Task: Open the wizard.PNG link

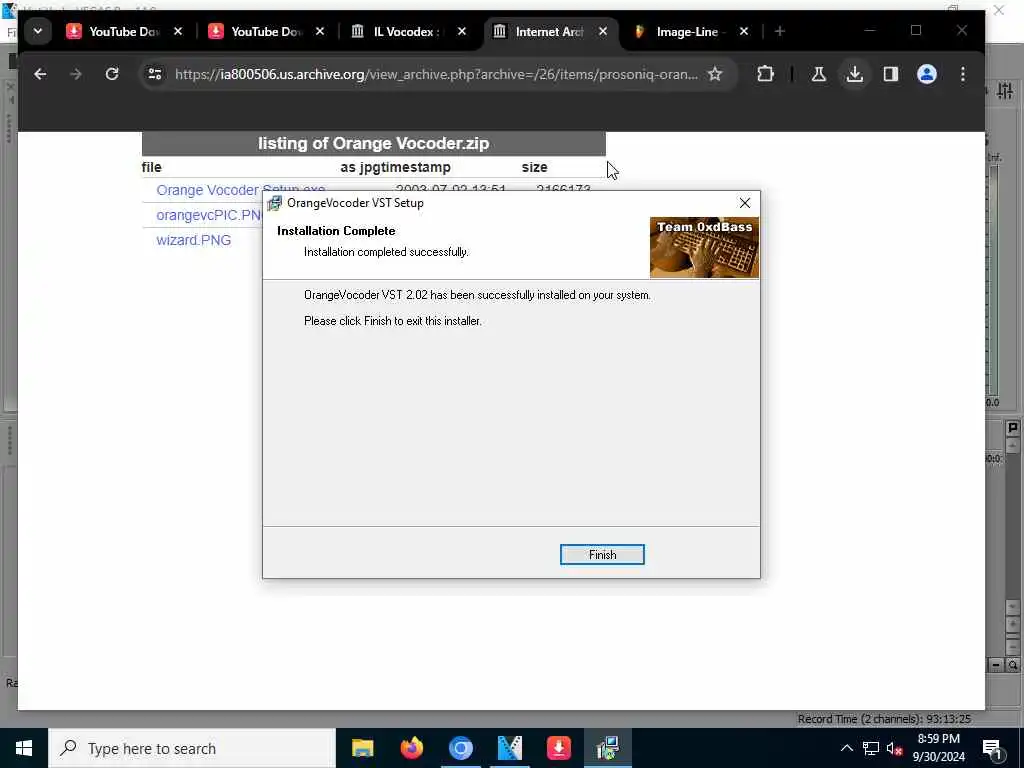Action: tap(193, 240)
